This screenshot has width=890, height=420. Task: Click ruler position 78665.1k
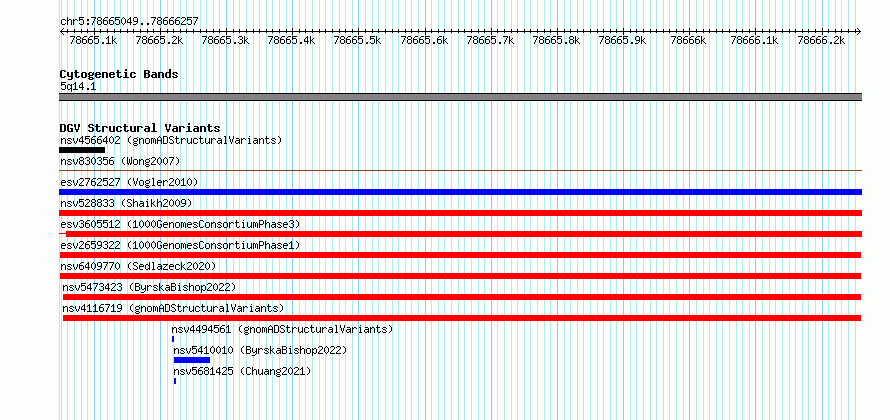click(x=93, y=40)
